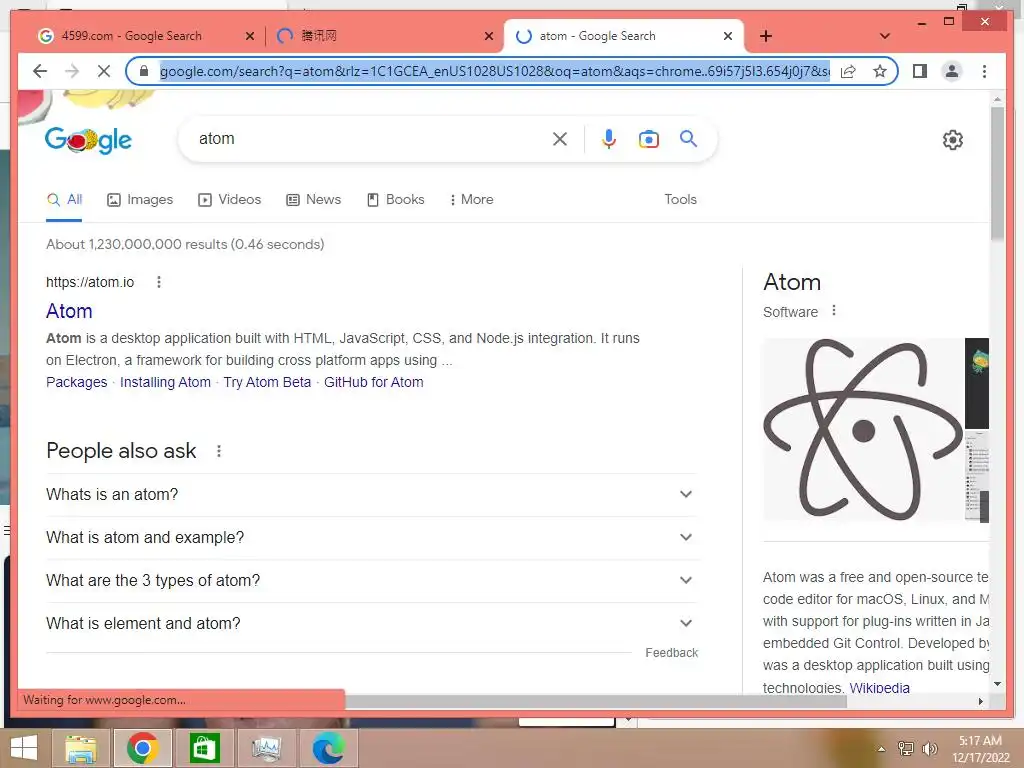Open Try Atom Beta sitelink
Screen dimensions: 1024x768
click(267, 382)
